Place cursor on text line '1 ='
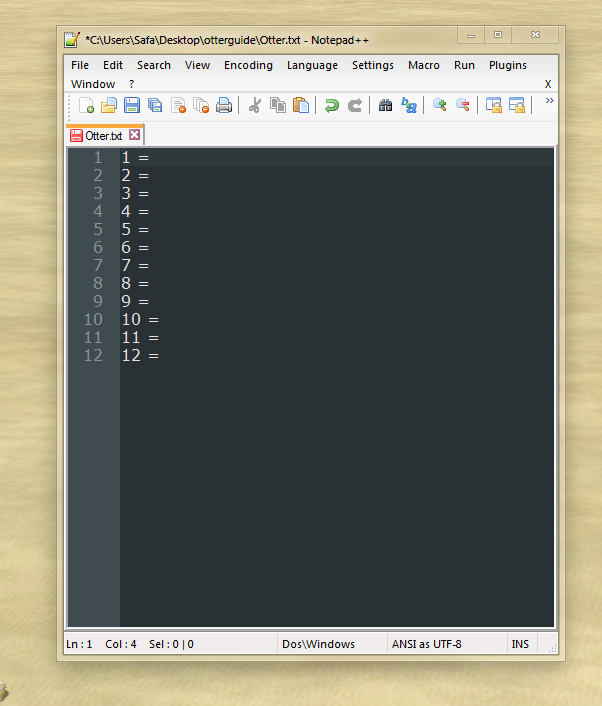 pos(135,158)
